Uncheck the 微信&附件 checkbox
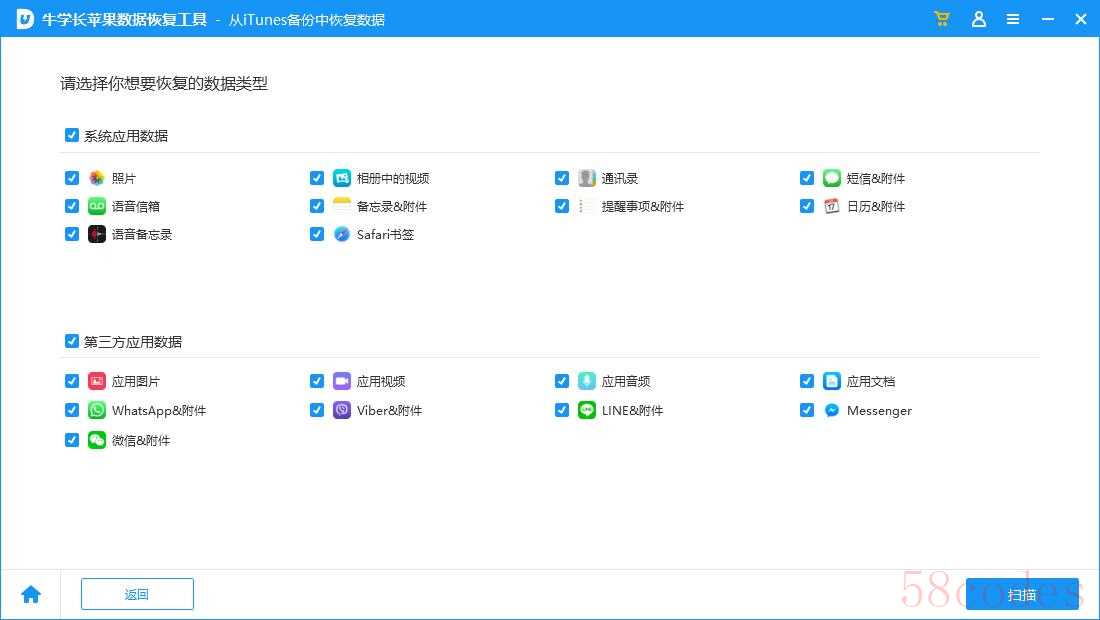 (72, 440)
